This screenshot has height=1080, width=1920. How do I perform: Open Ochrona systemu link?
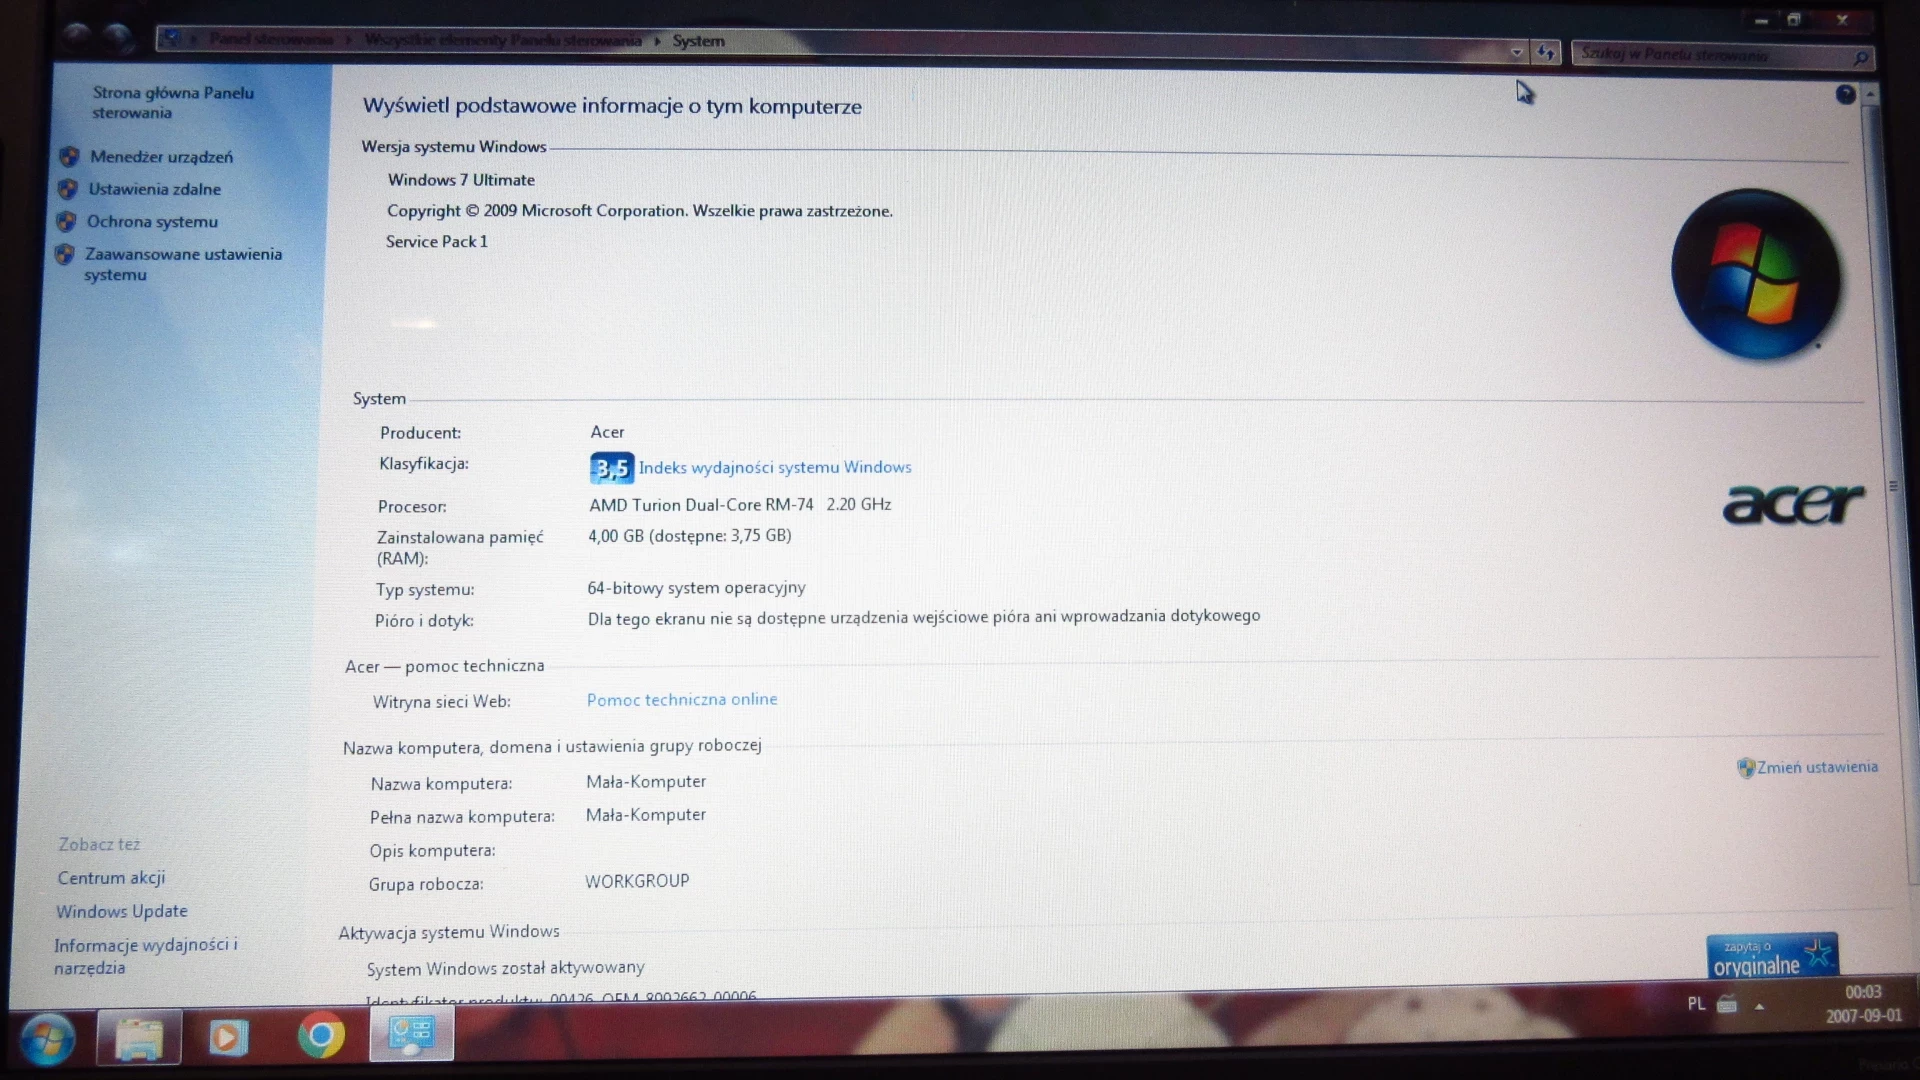152,222
